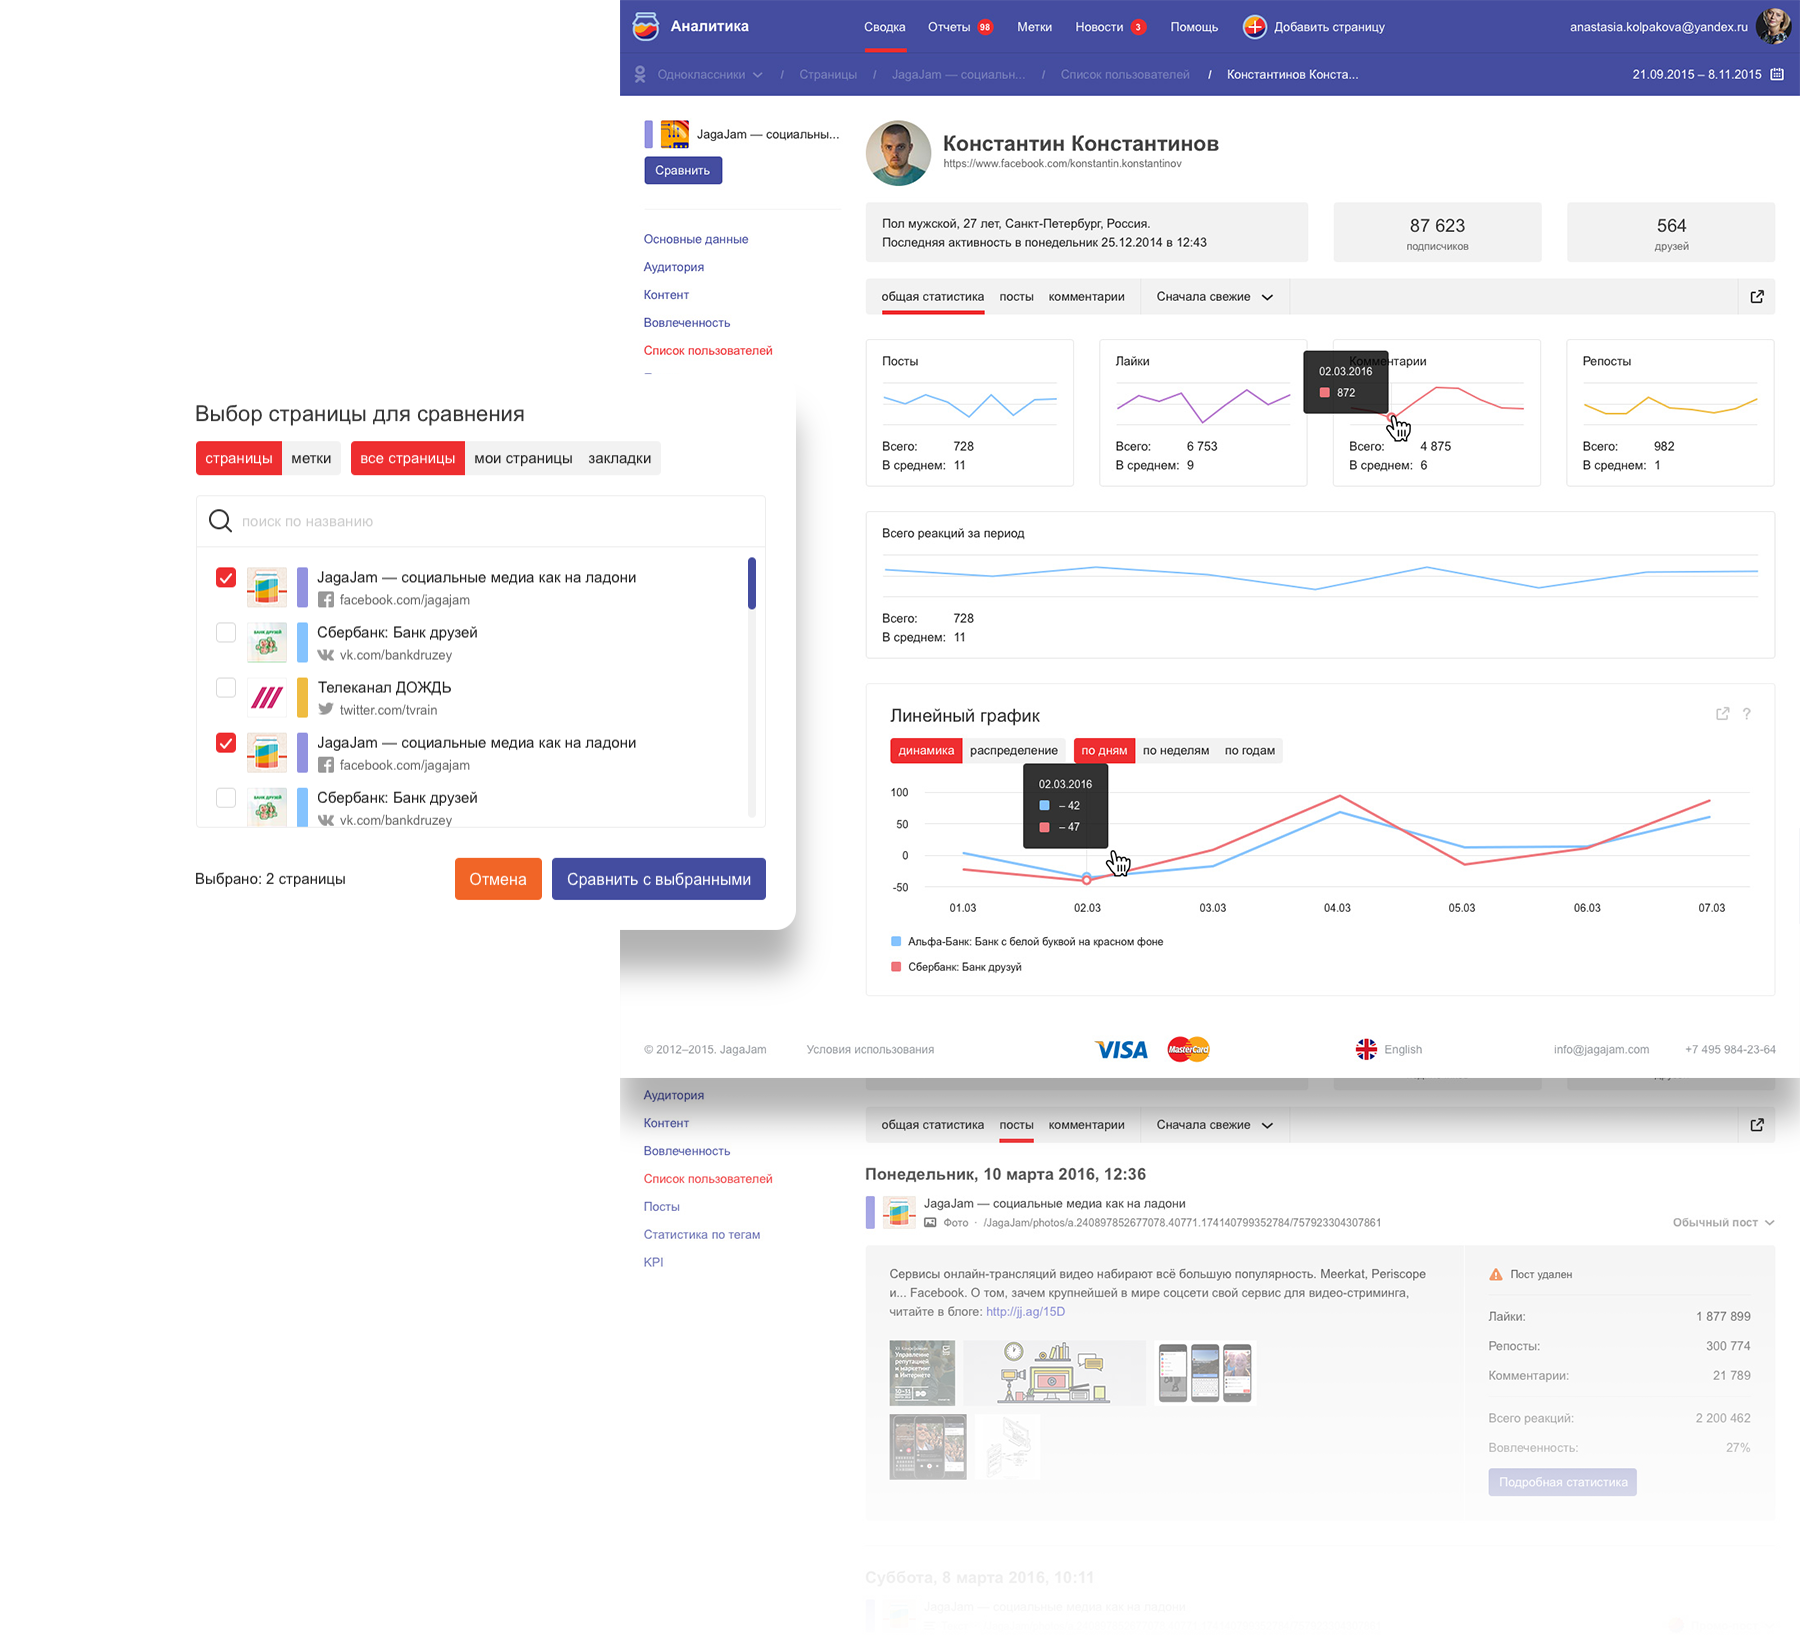Click the red Сбербанк legend swatch
This screenshot has height=1648, width=1800.
(896, 967)
